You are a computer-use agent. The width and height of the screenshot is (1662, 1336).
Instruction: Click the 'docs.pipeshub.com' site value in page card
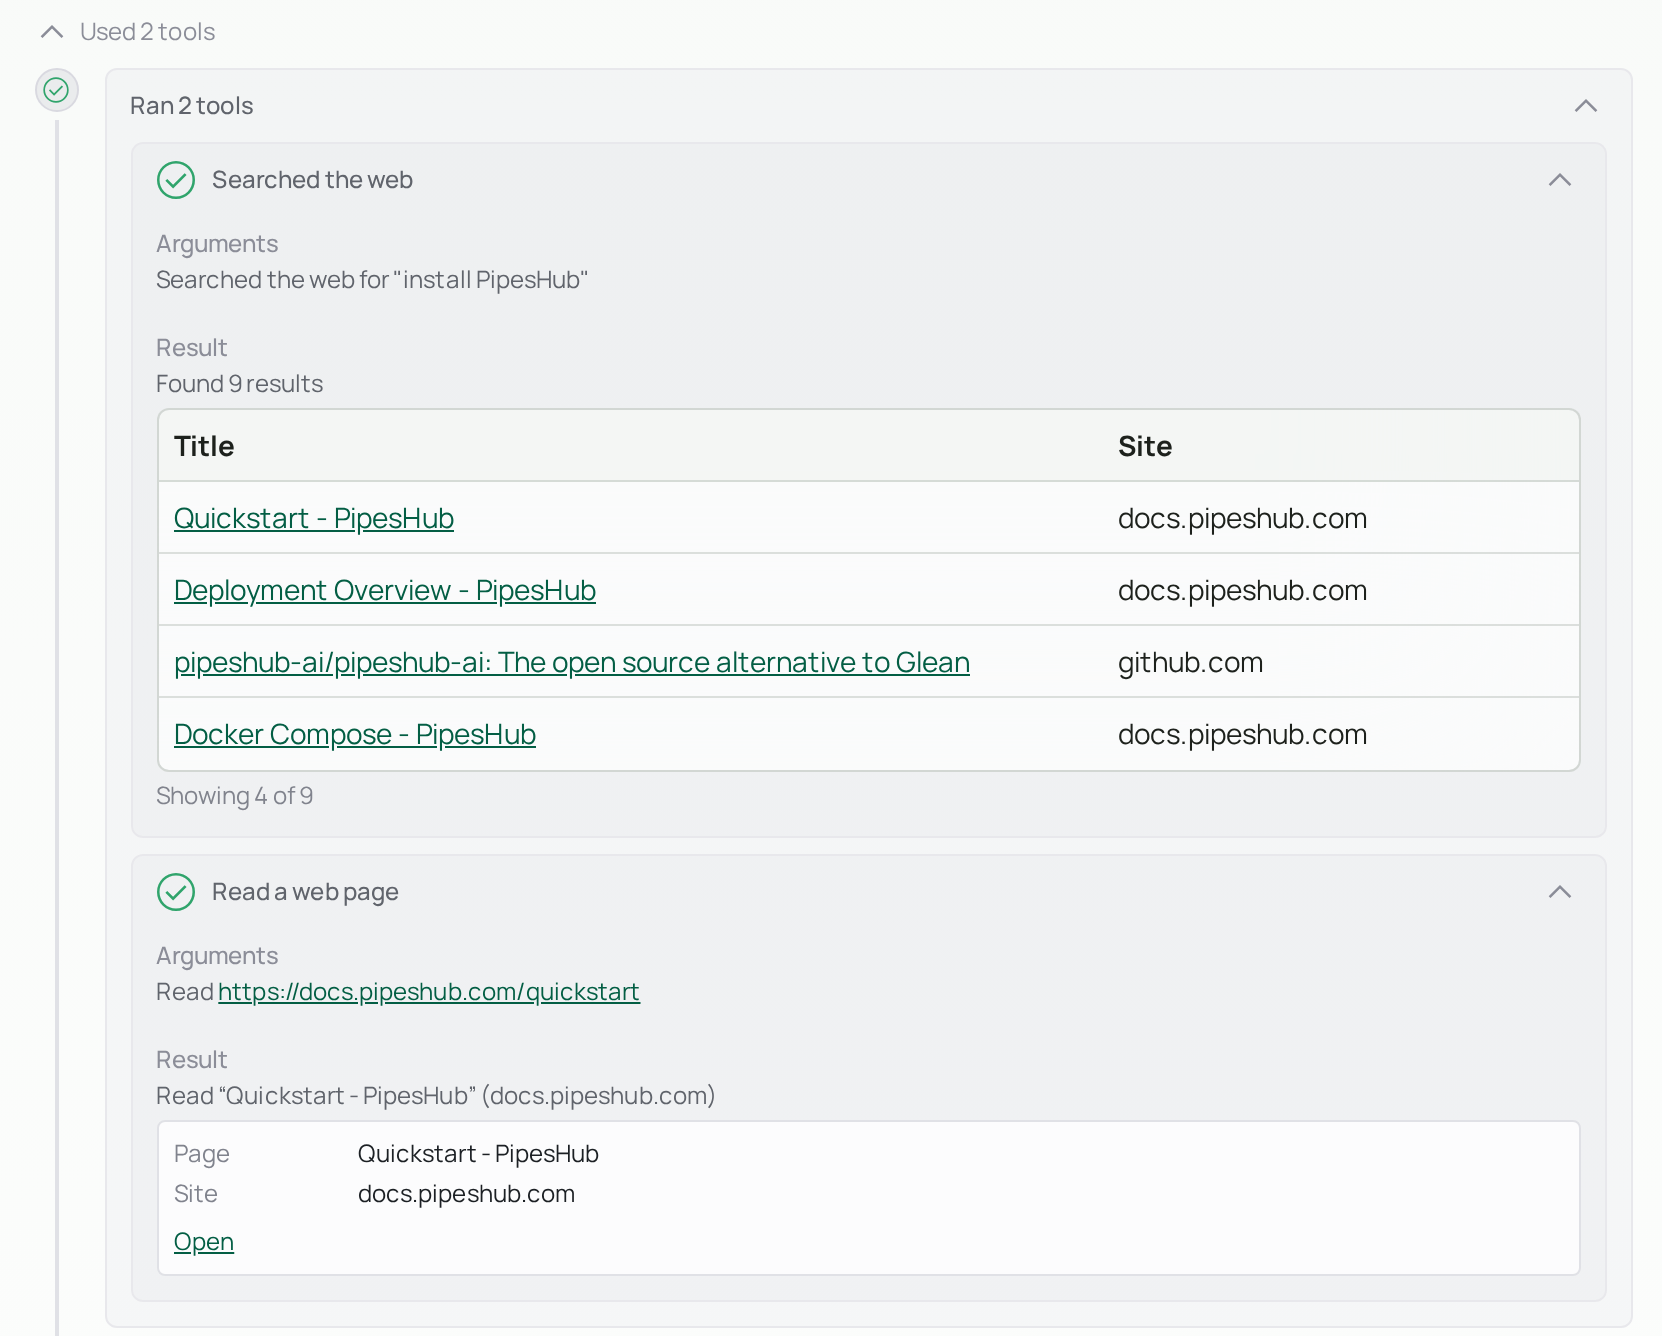467,1194
